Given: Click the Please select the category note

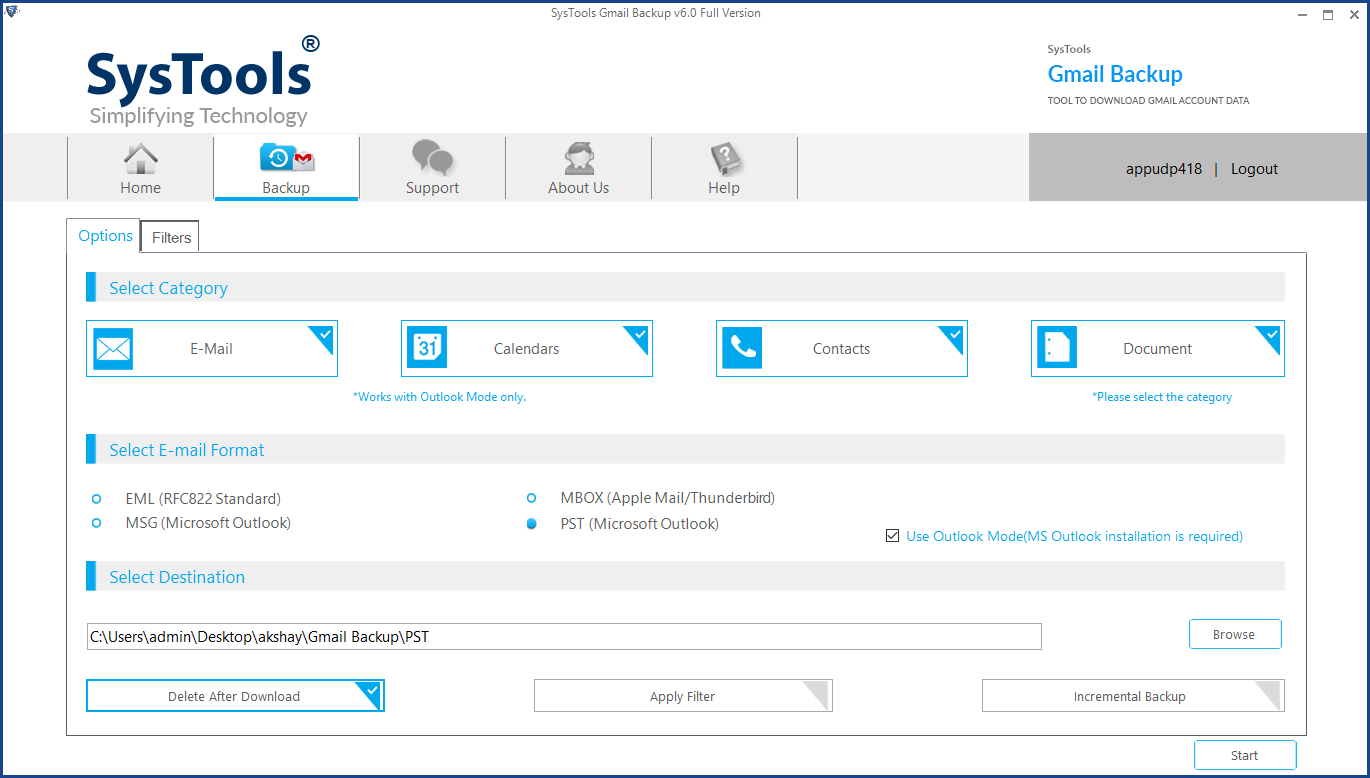Looking at the screenshot, I should pos(1162,397).
